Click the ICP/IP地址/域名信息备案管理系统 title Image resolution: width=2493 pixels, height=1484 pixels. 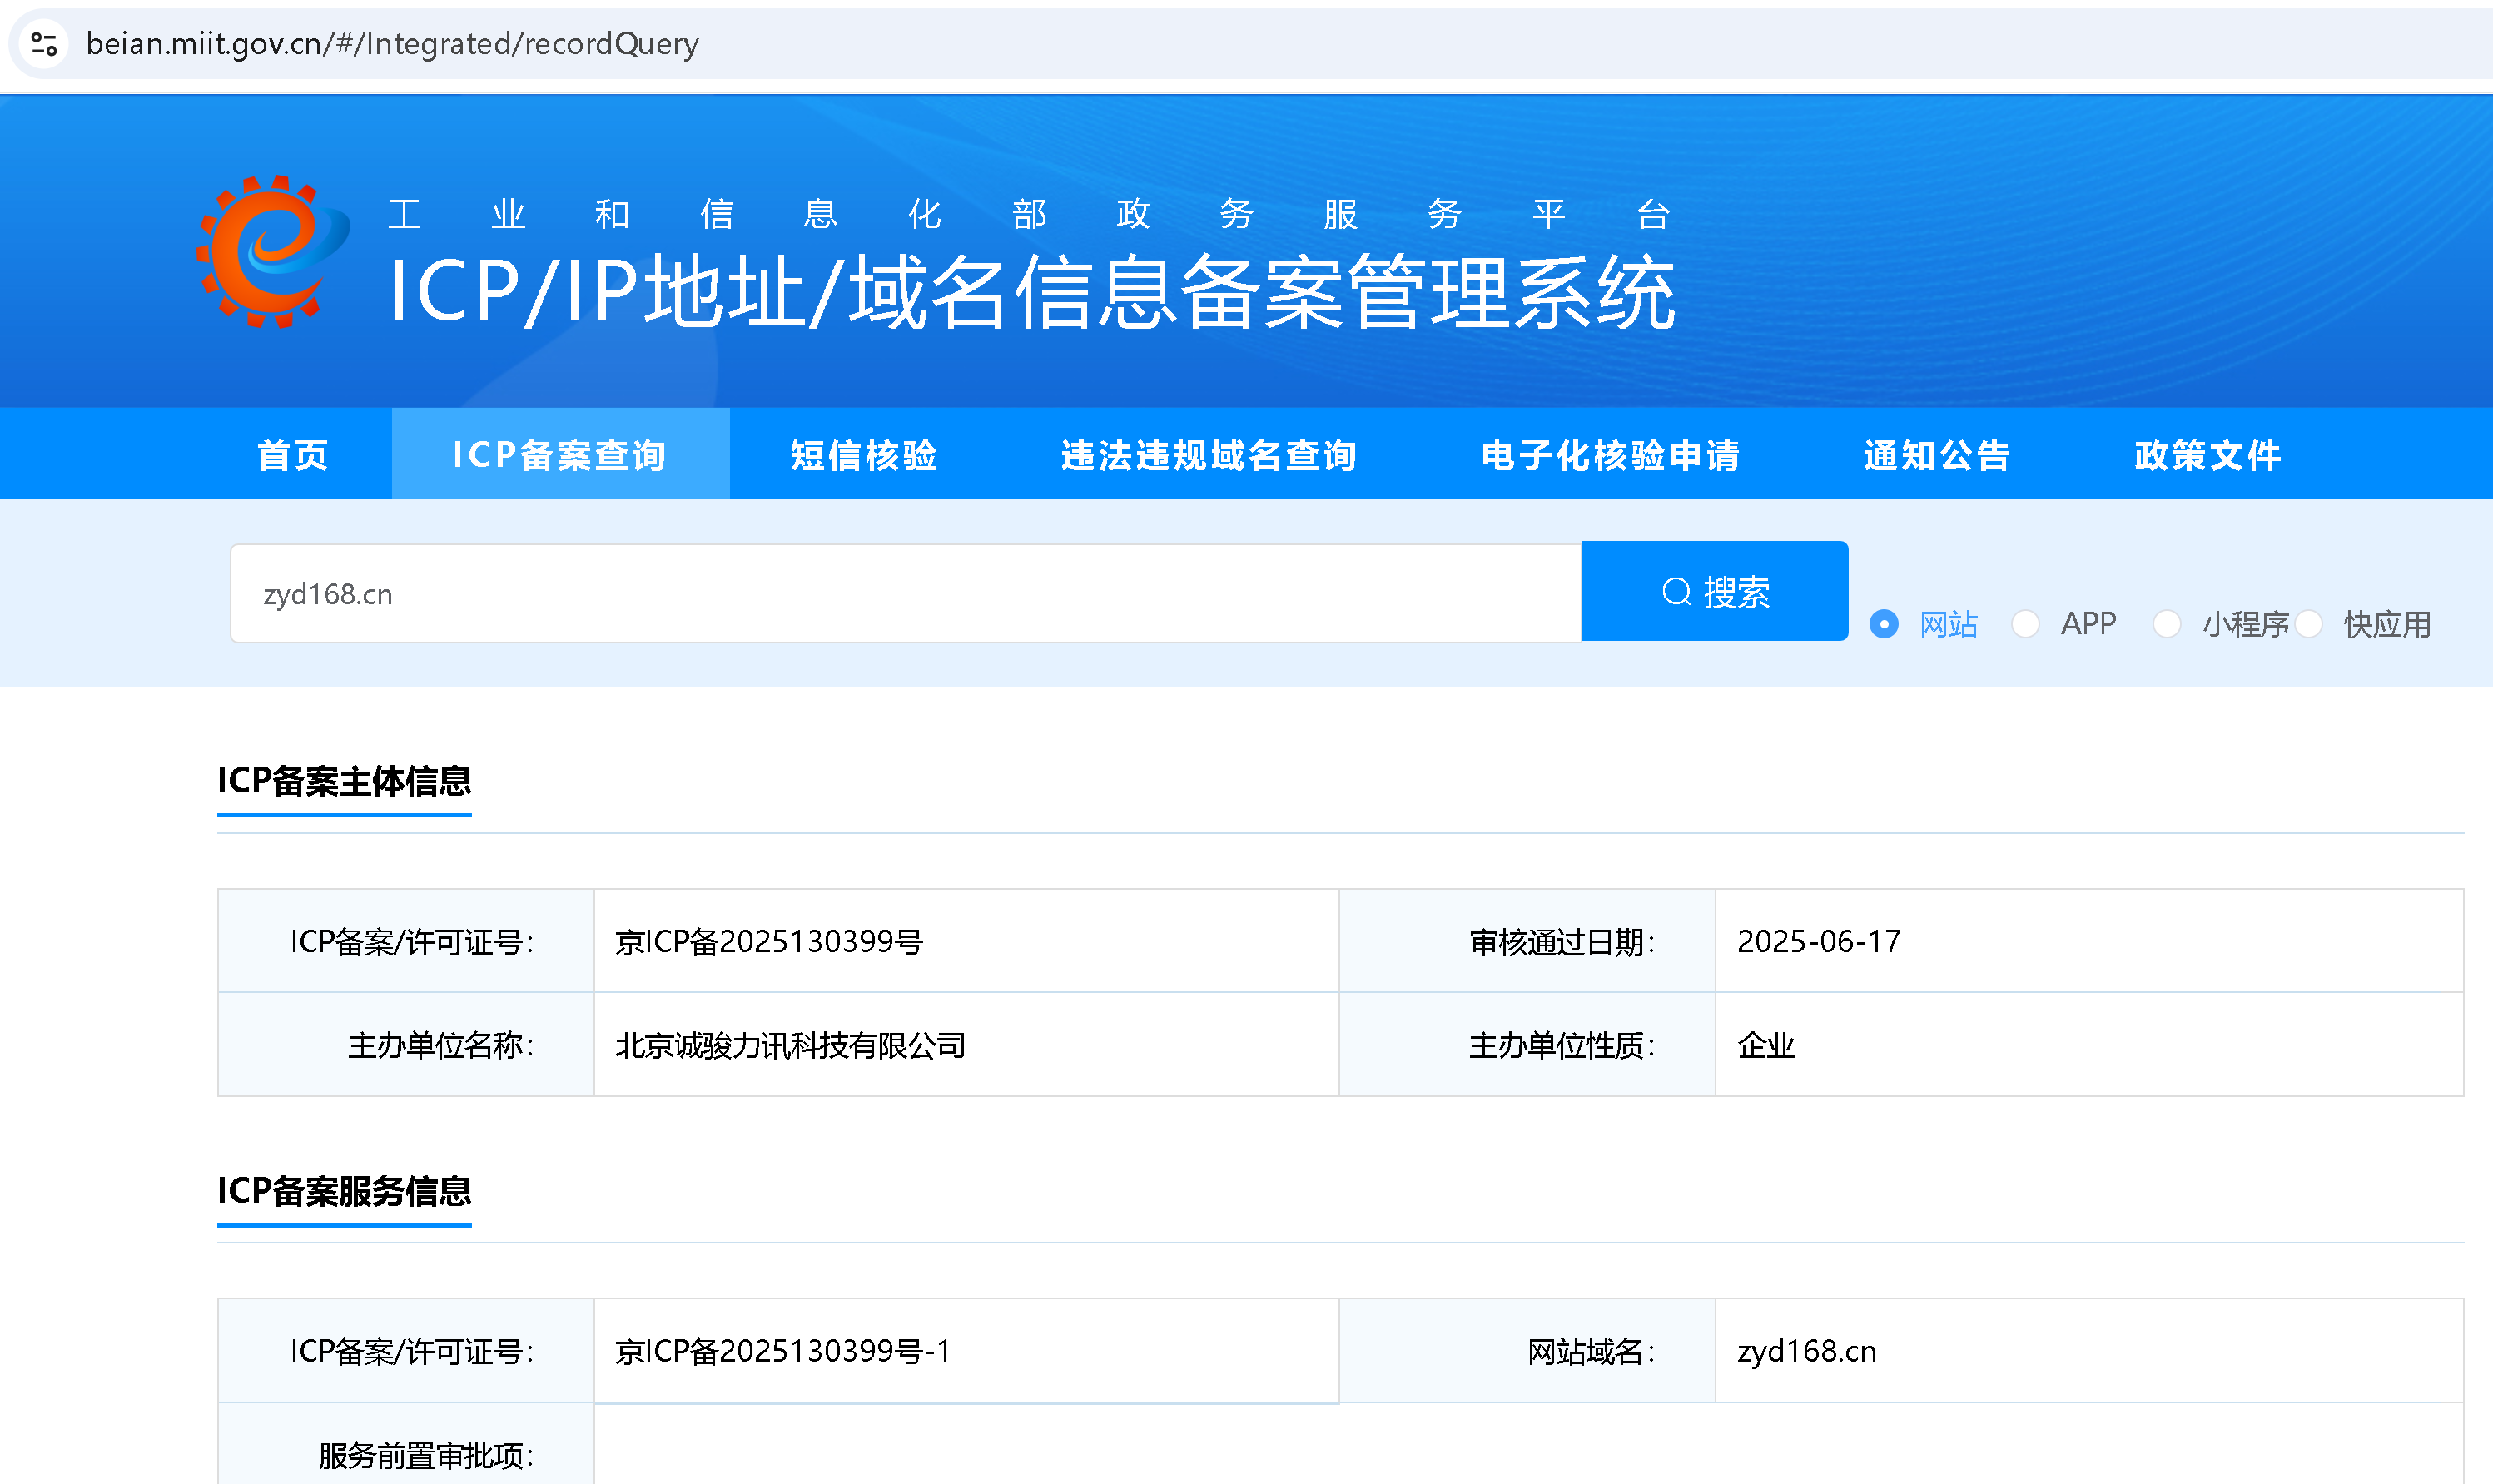tap(1032, 292)
